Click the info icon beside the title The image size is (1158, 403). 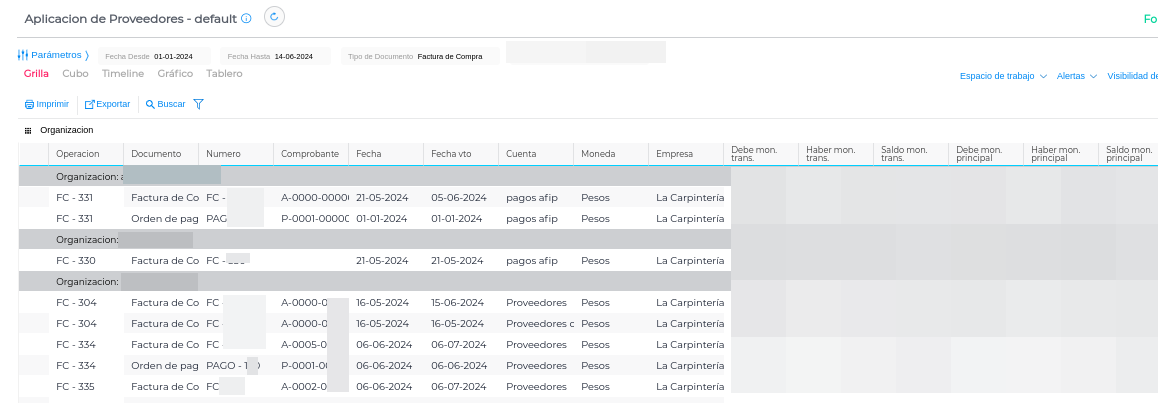[246, 18]
